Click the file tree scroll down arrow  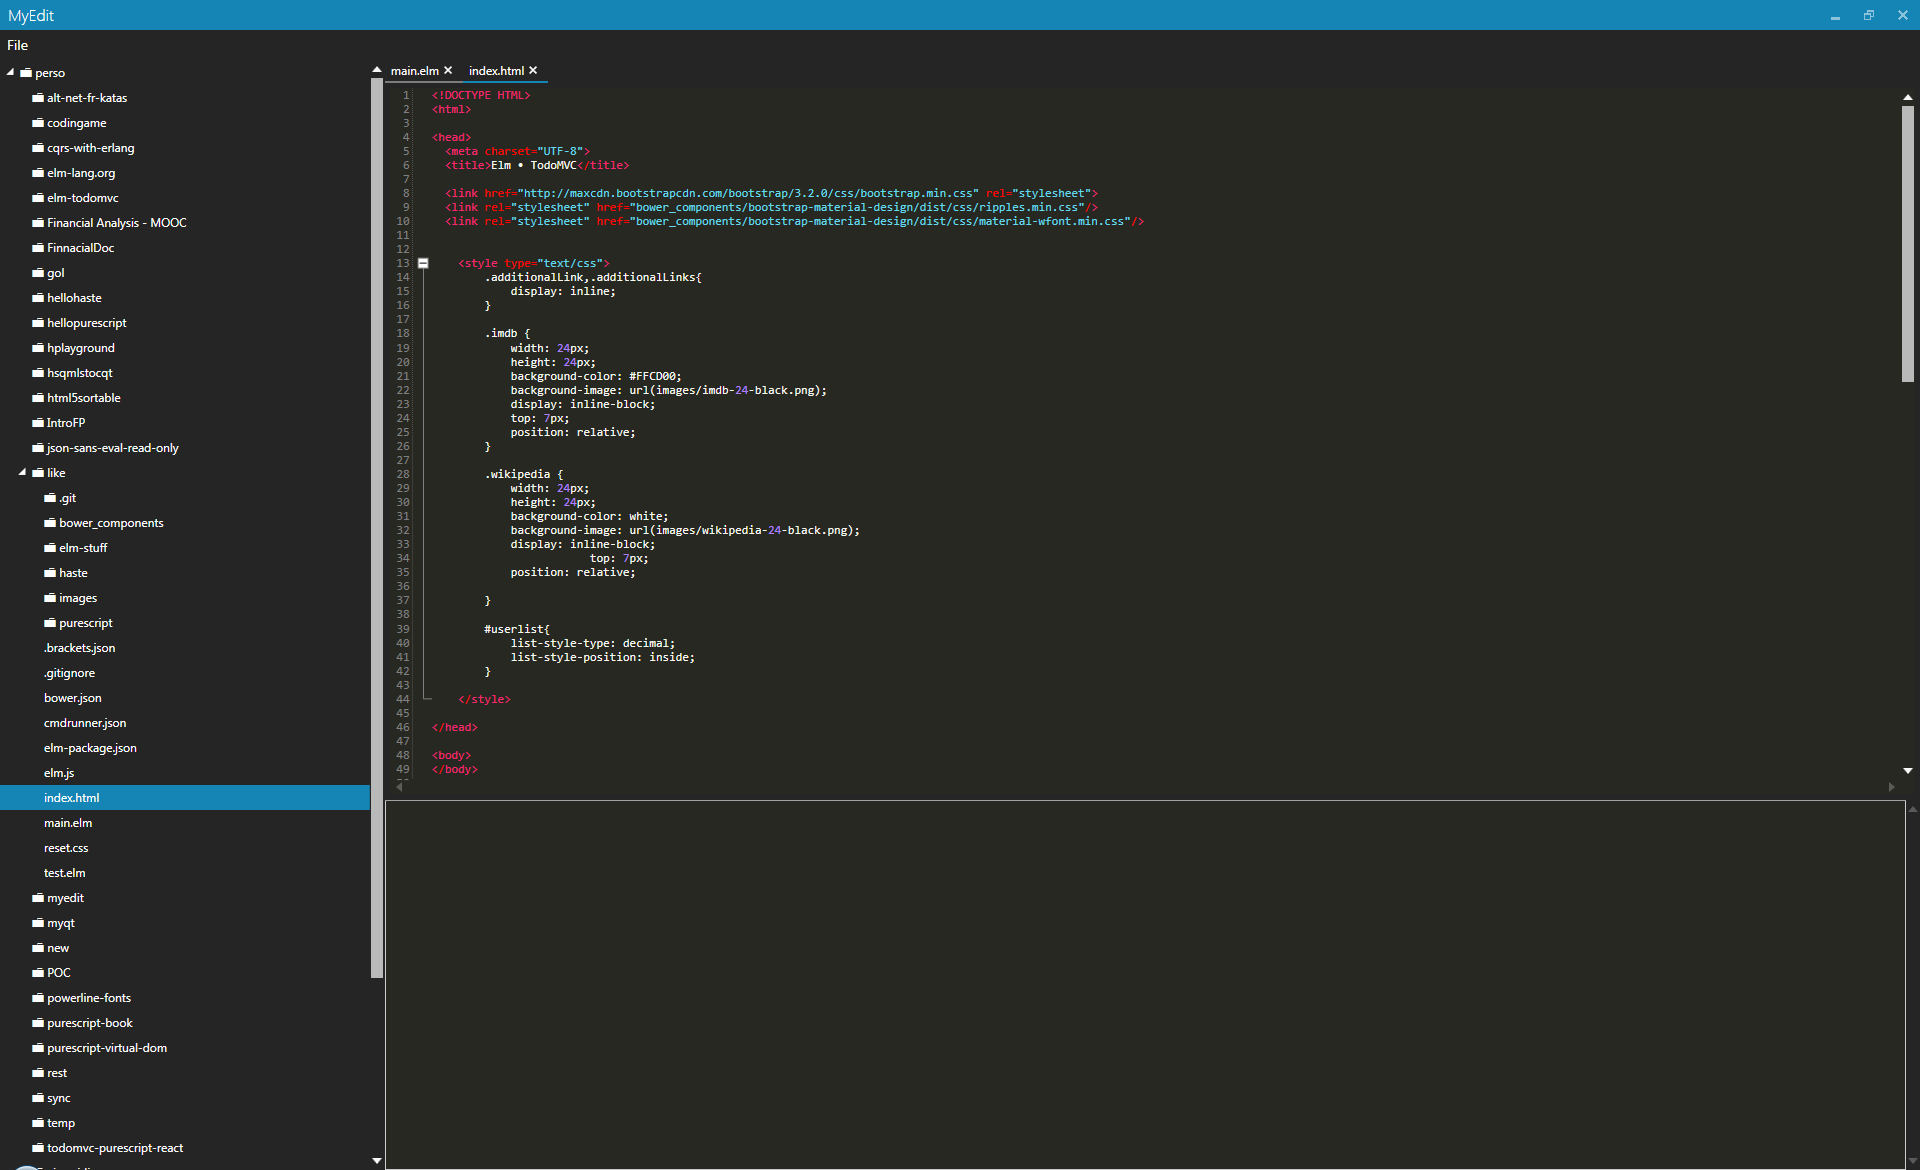point(377,1160)
